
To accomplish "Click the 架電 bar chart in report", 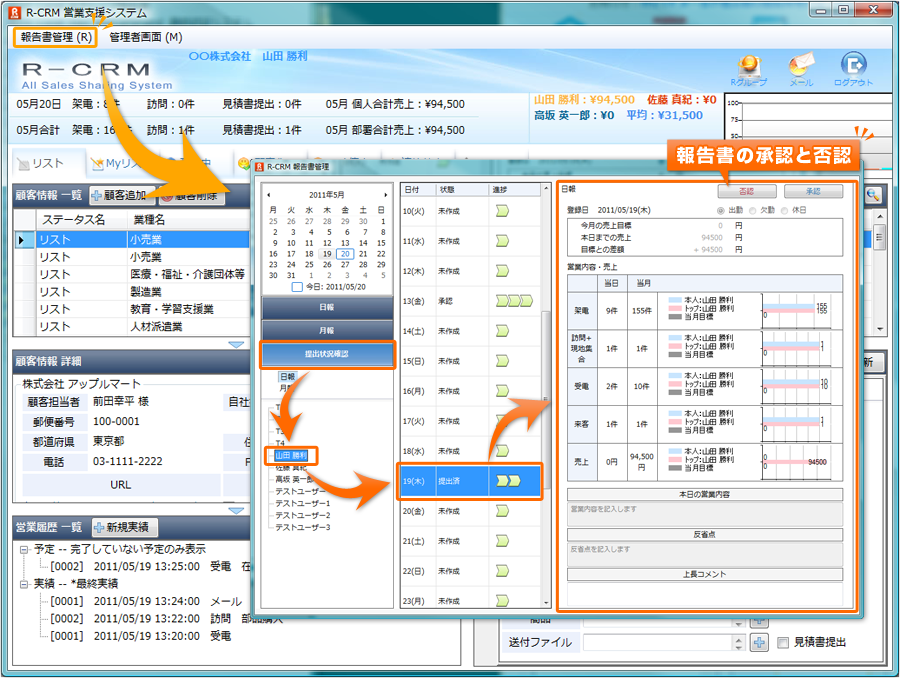I will pyautogui.click(x=797, y=311).
